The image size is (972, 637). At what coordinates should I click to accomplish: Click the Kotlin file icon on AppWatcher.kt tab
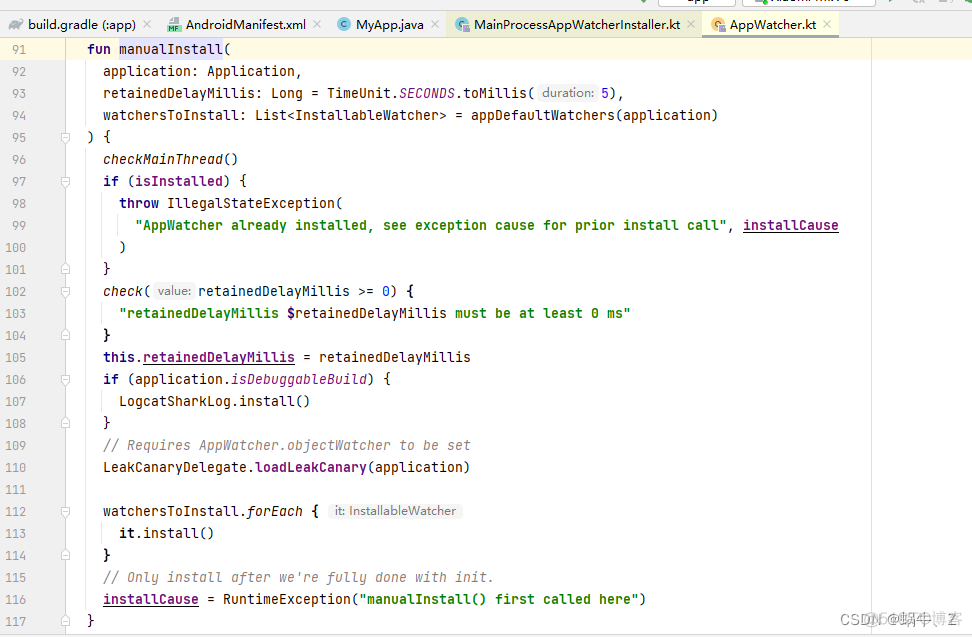718,24
